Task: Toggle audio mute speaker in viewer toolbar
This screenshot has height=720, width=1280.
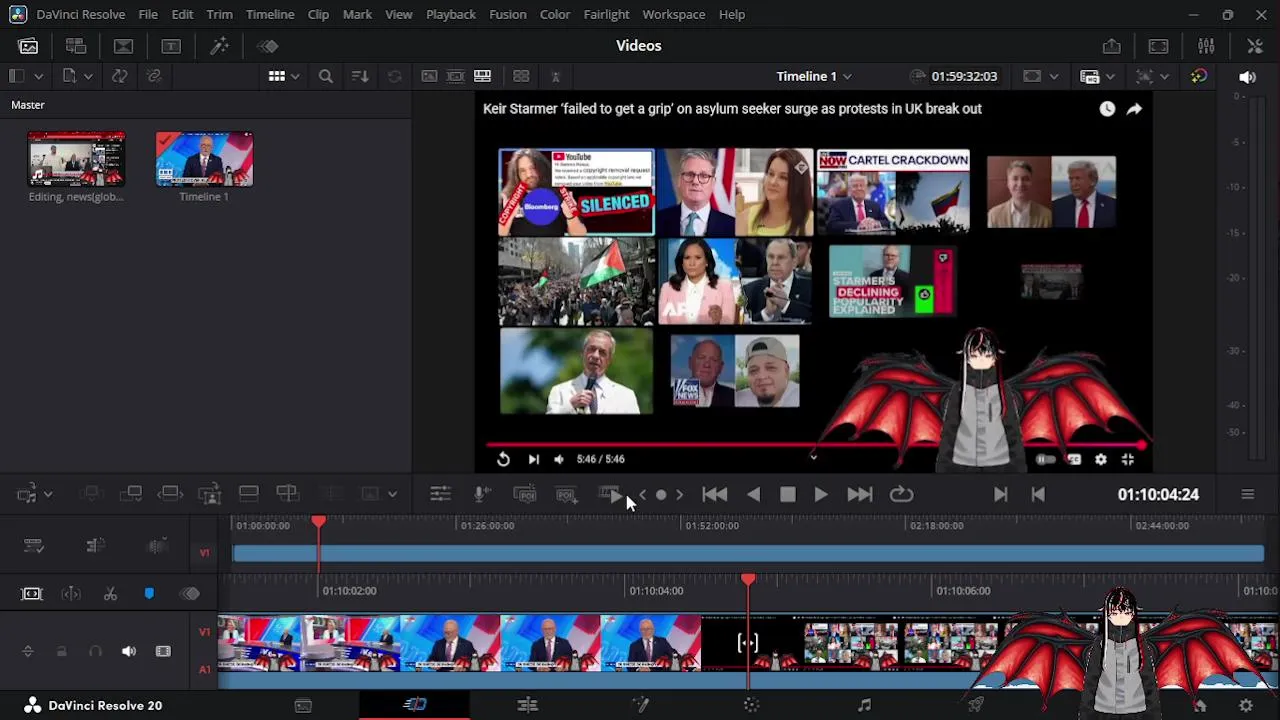Action: pyautogui.click(x=1247, y=77)
